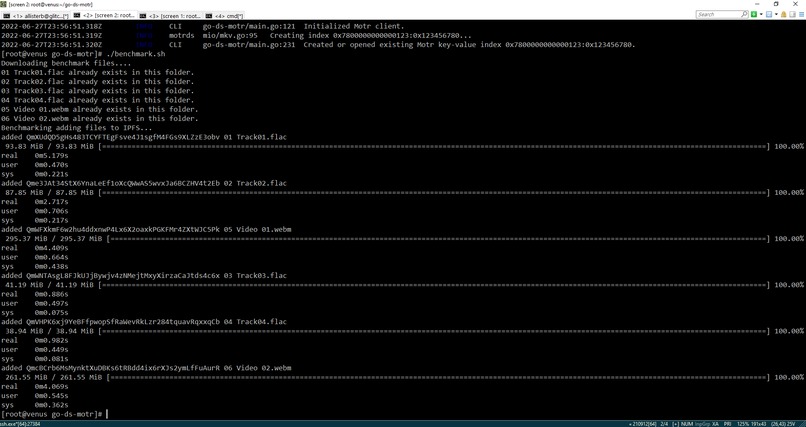Click the [+] new console status bar button
The image size is (806, 427).
coord(675,424)
